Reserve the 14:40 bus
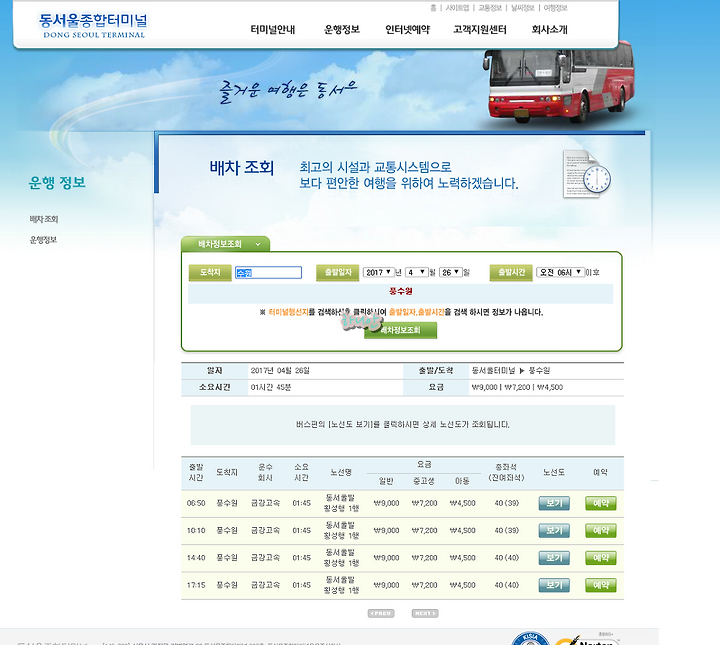 tap(601, 558)
